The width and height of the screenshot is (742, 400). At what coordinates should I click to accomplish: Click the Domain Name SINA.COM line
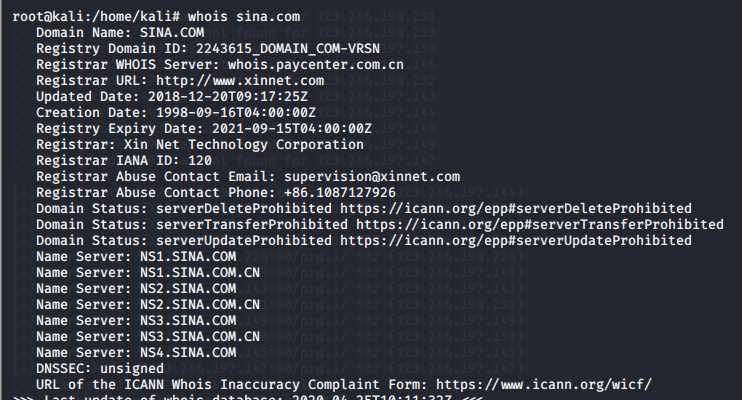(x=120, y=33)
